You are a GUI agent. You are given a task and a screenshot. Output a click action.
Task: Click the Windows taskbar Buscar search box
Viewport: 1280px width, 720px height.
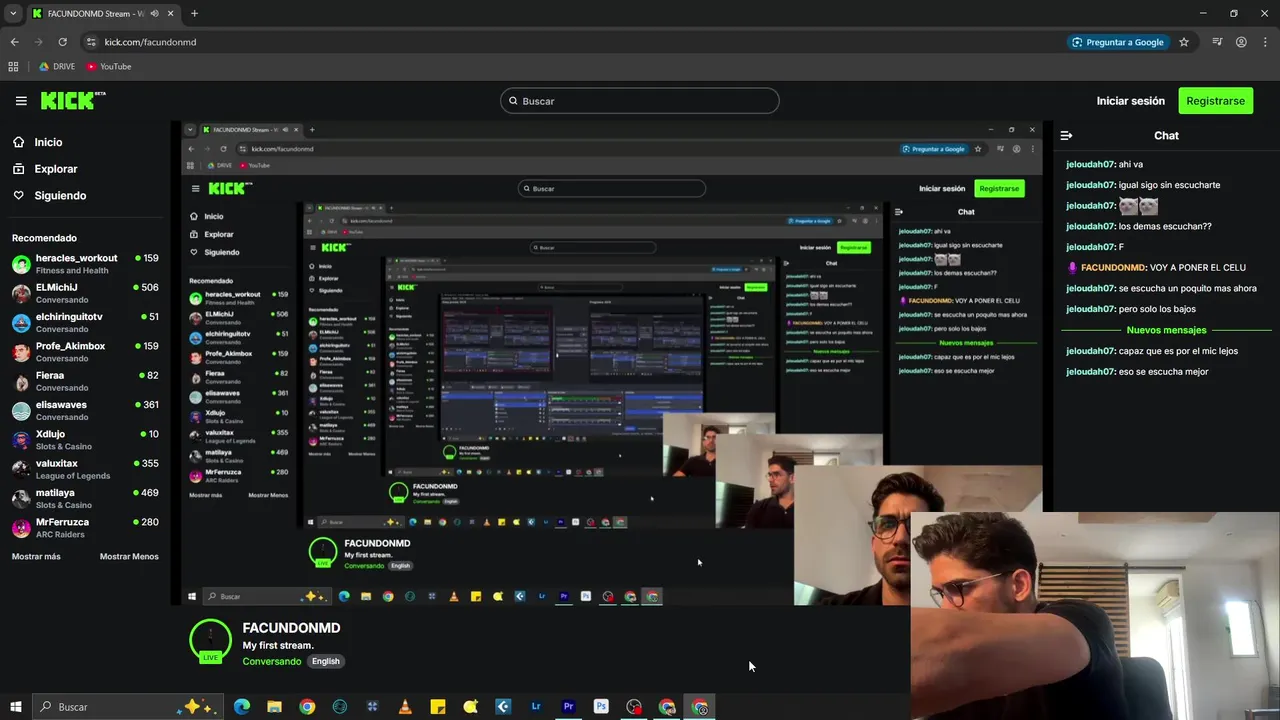click(x=126, y=707)
